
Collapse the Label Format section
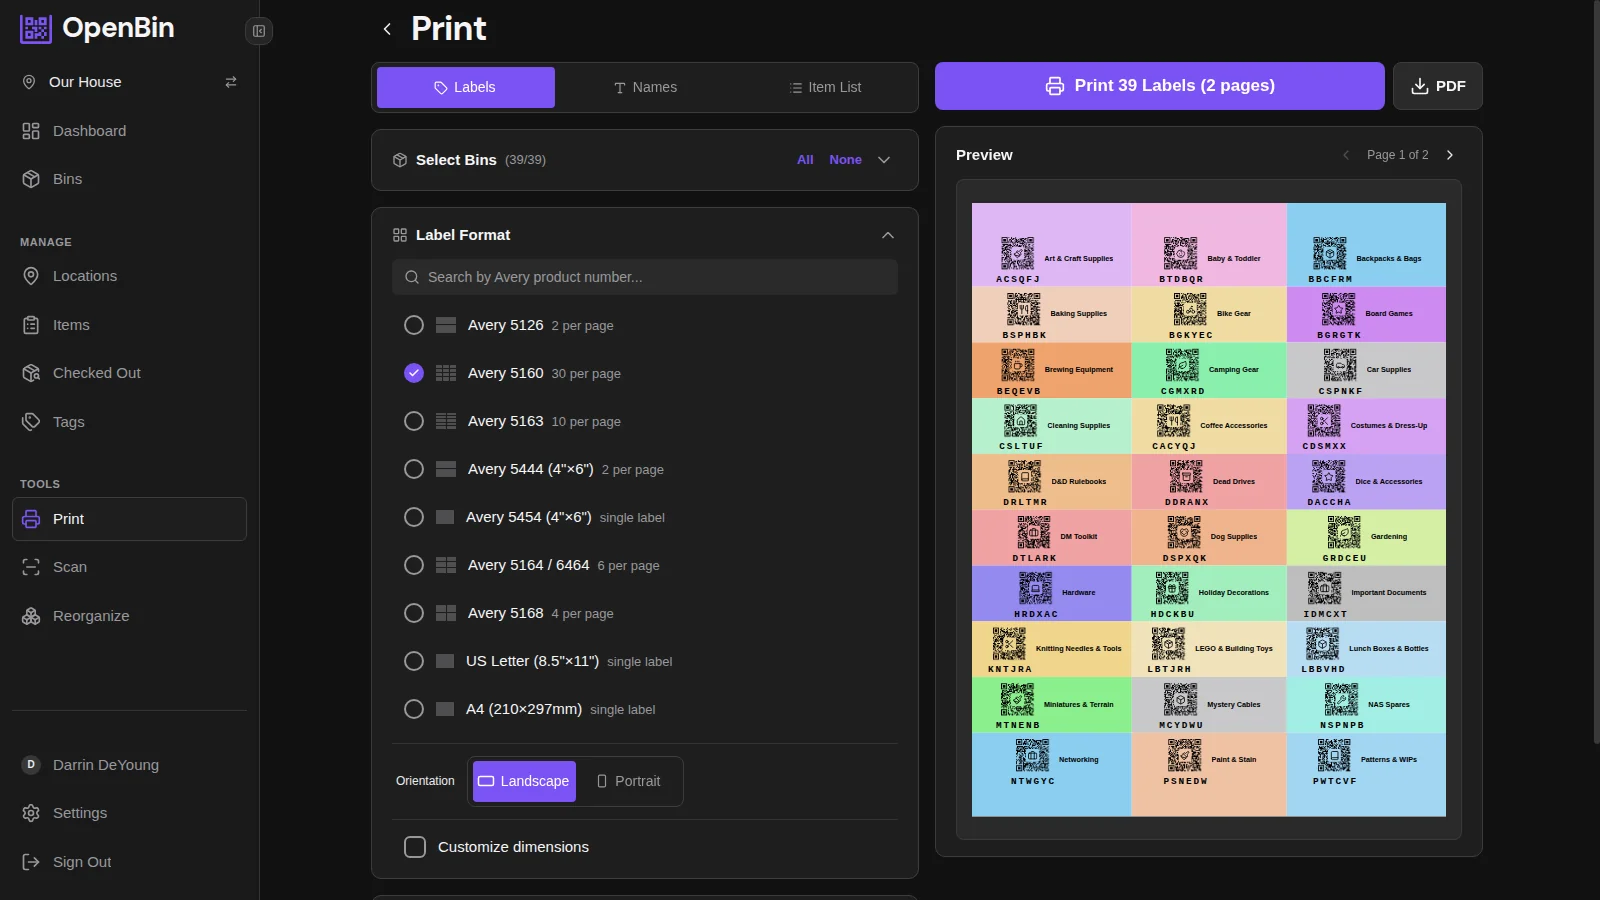pyautogui.click(x=888, y=235)
